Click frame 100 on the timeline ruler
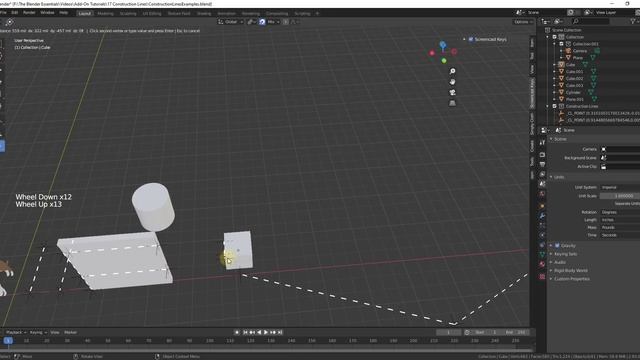This screenshot has height=360, width=640. (x=209, y=340)
